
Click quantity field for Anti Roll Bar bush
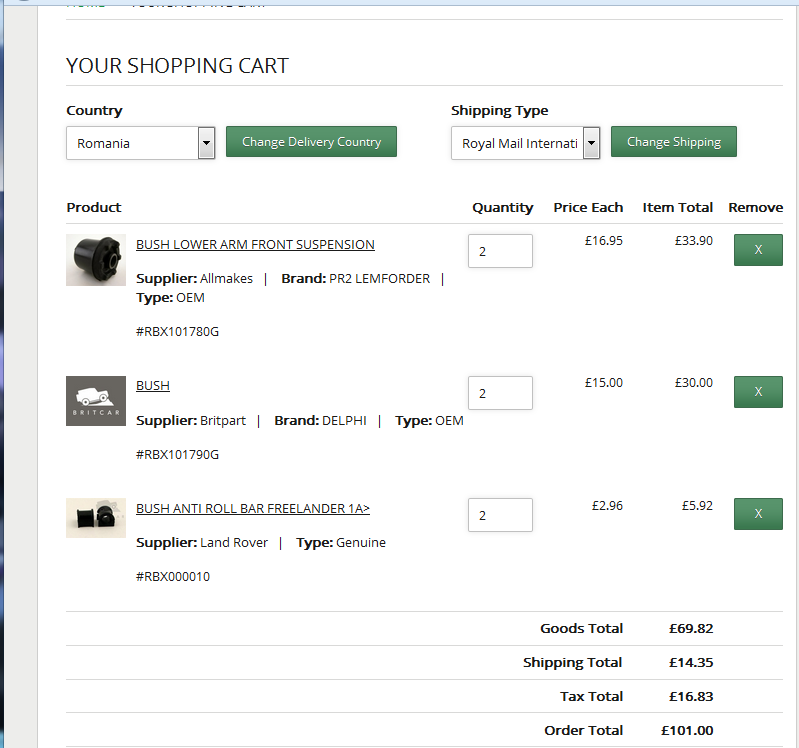coord(500,515)
